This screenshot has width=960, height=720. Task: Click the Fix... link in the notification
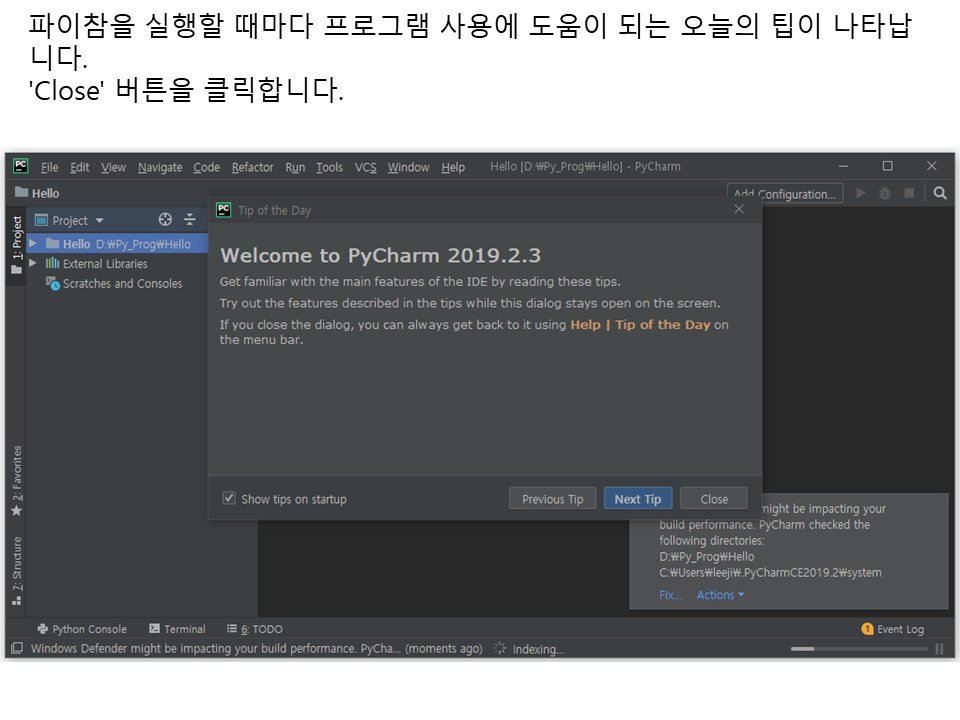670,595
